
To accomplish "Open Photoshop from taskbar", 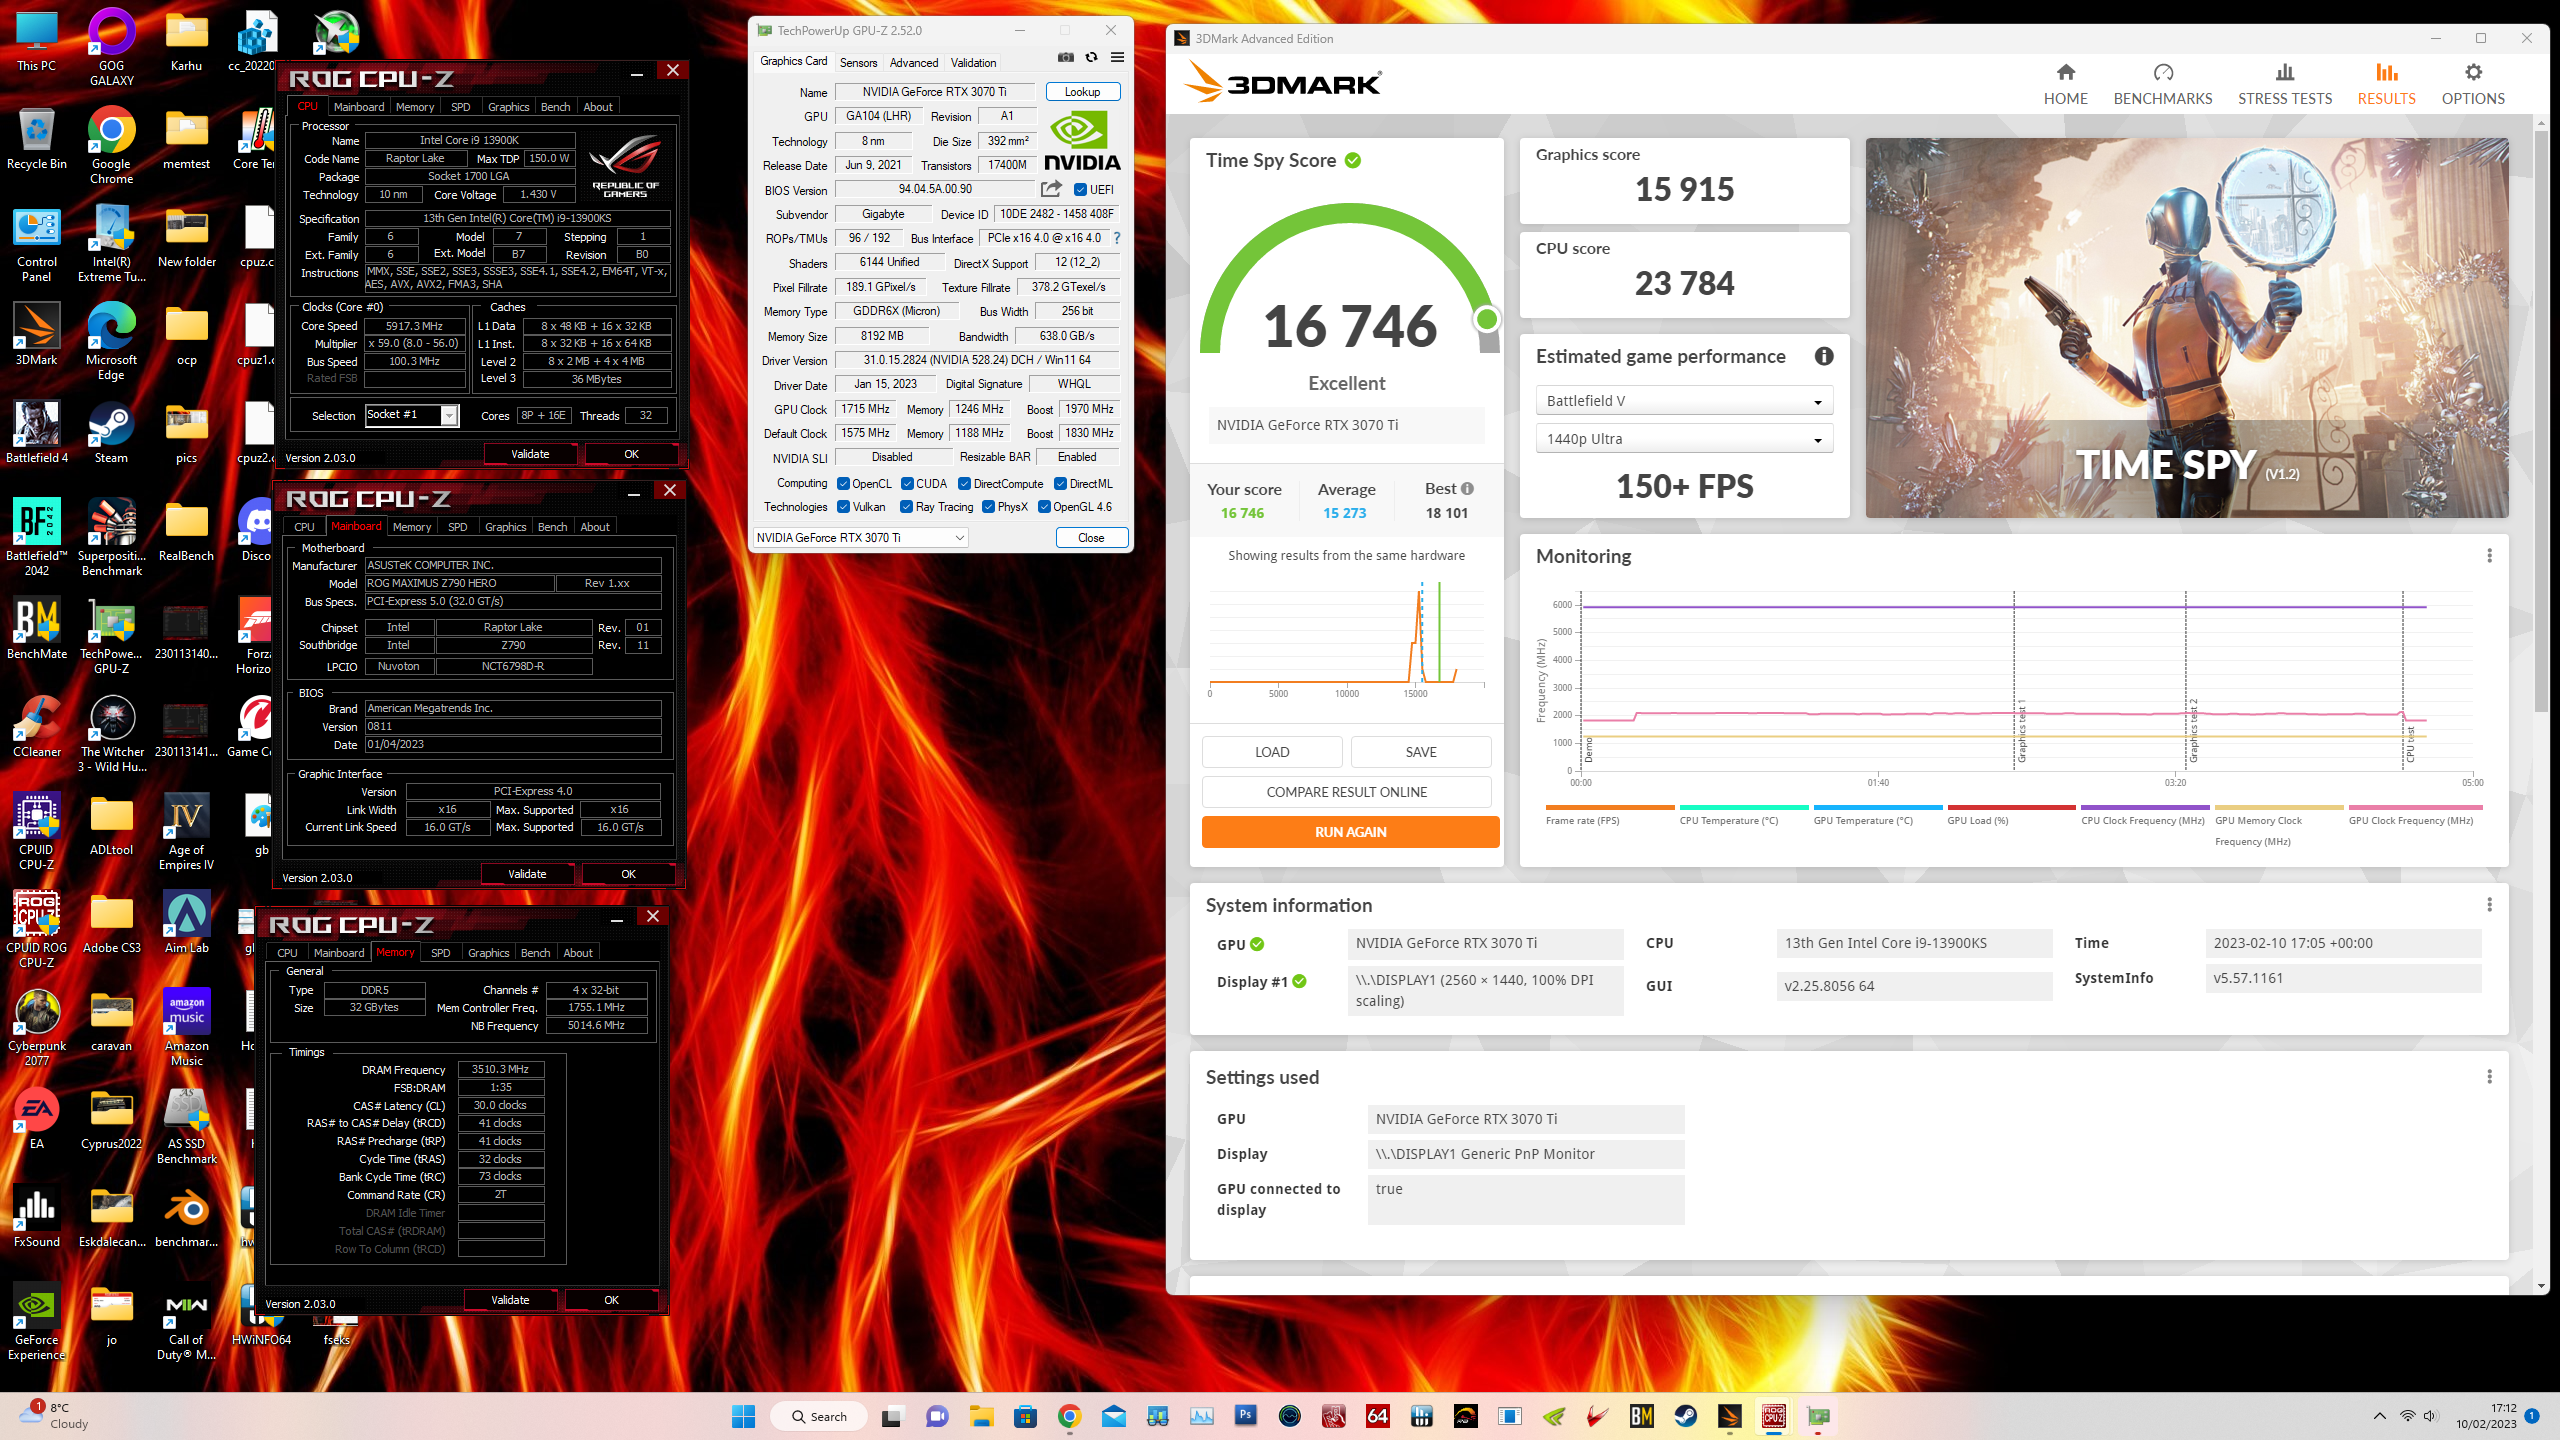I will click(1245, 1416).
